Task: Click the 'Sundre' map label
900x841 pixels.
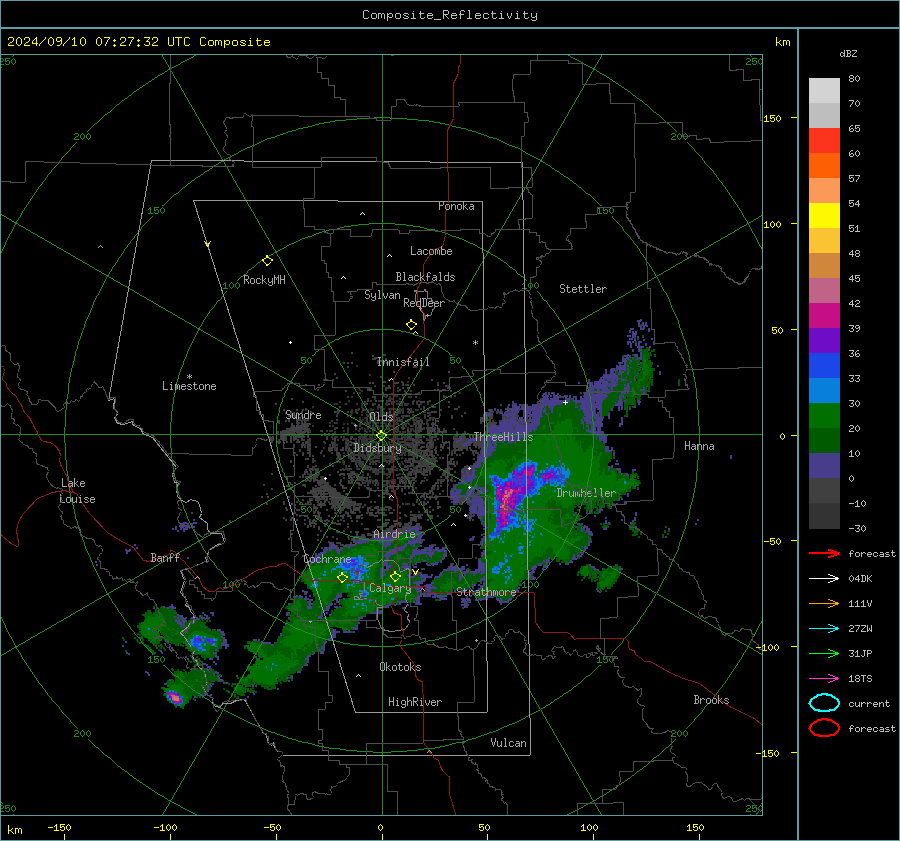Action: pyautogui.click(x=303, y=414)
